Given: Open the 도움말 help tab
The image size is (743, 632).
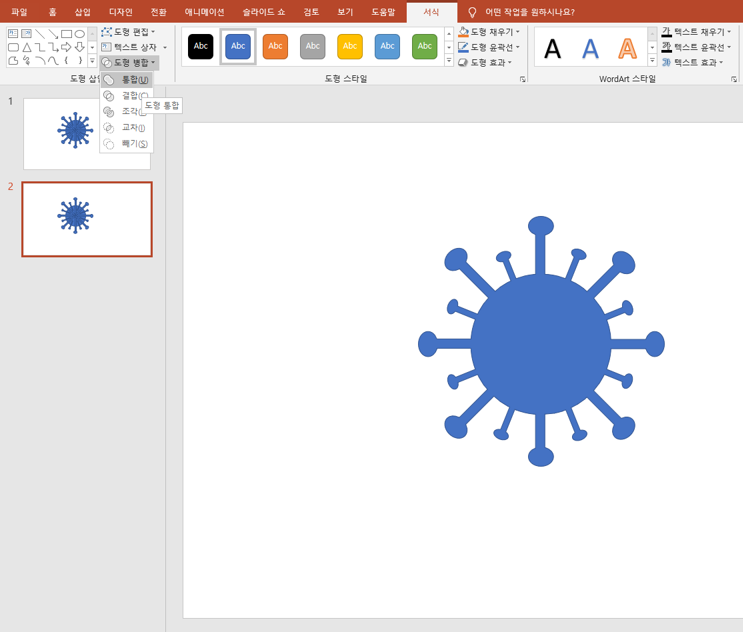Looking at the screenshot, I should [383, 12].
